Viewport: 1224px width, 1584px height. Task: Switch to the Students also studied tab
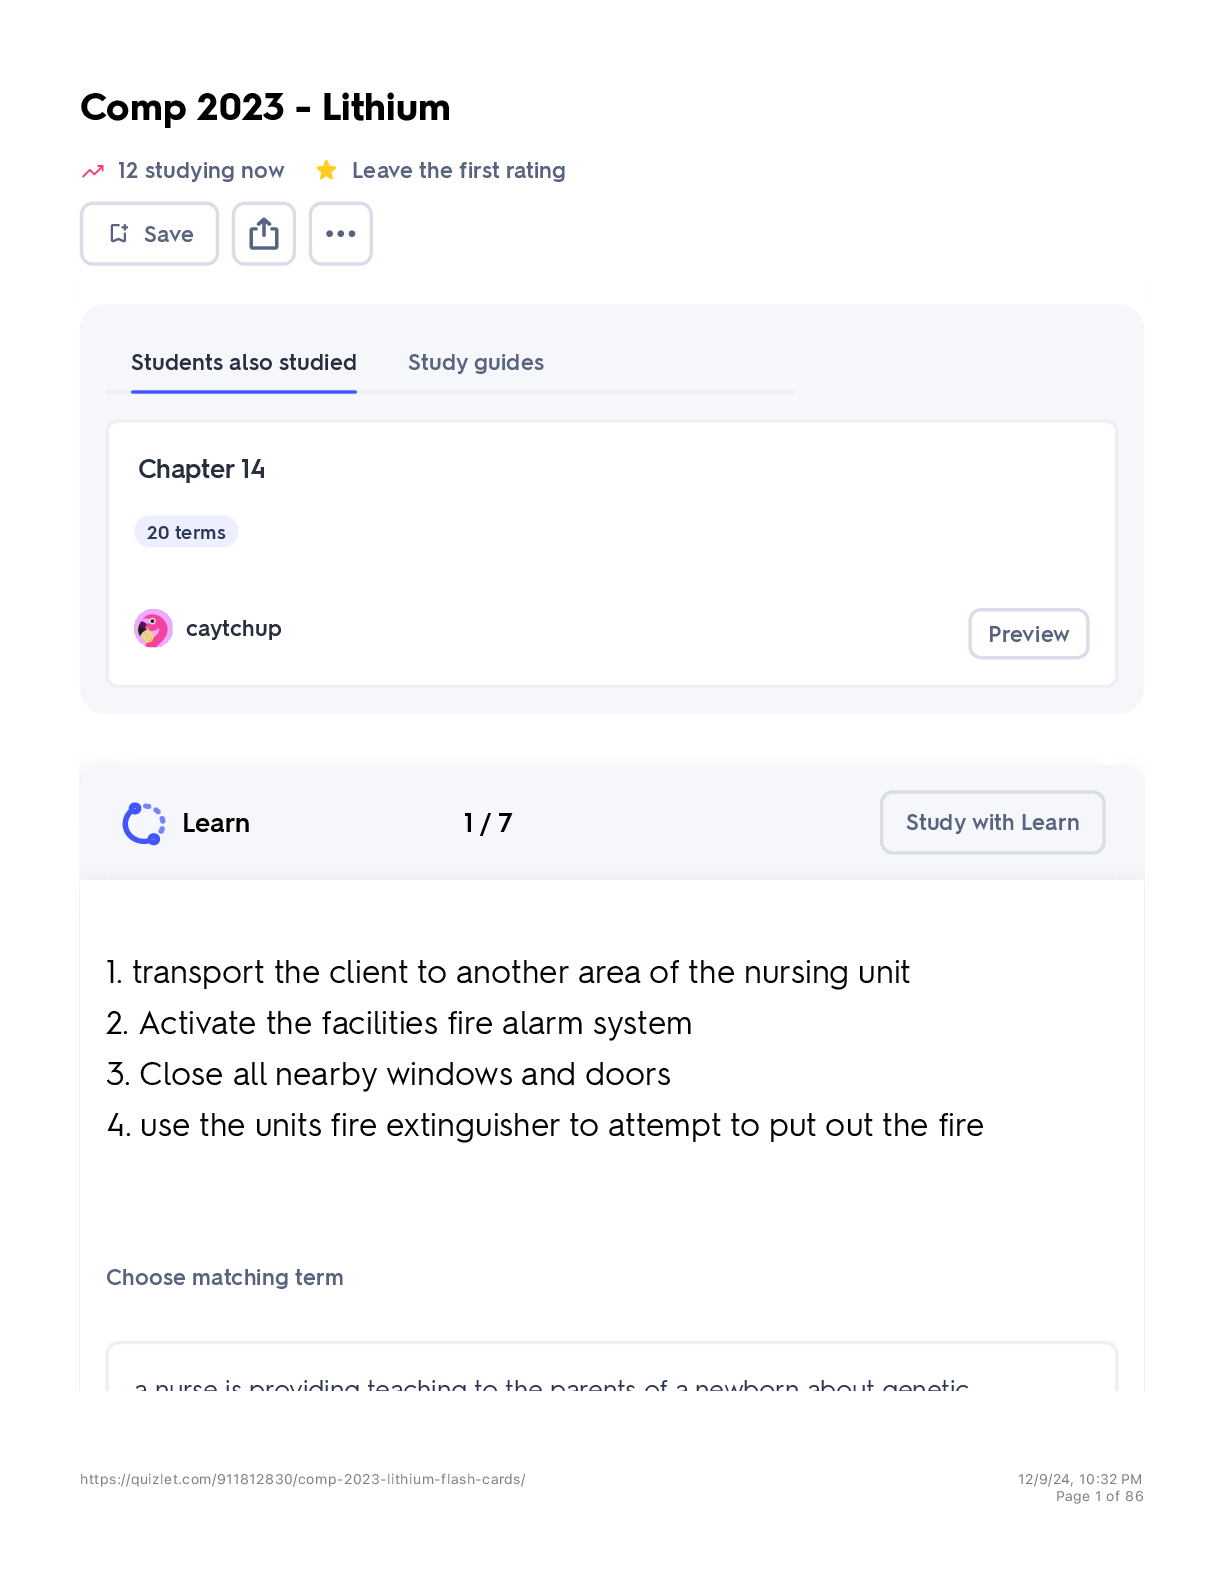coord(244,363)
